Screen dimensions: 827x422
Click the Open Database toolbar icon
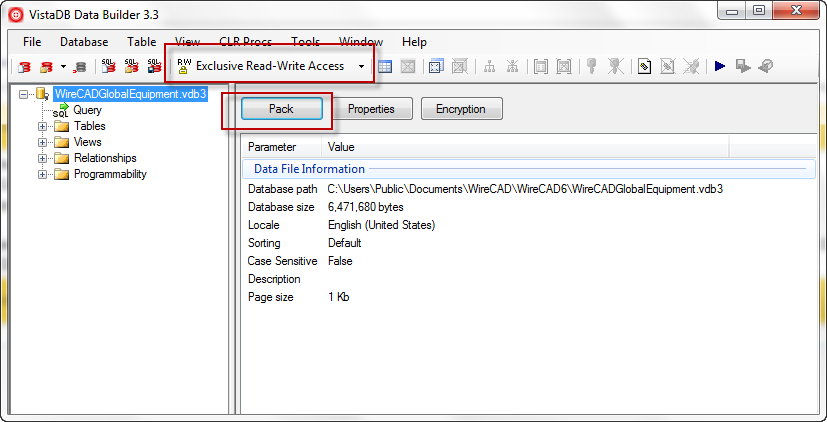pos(46,66)
